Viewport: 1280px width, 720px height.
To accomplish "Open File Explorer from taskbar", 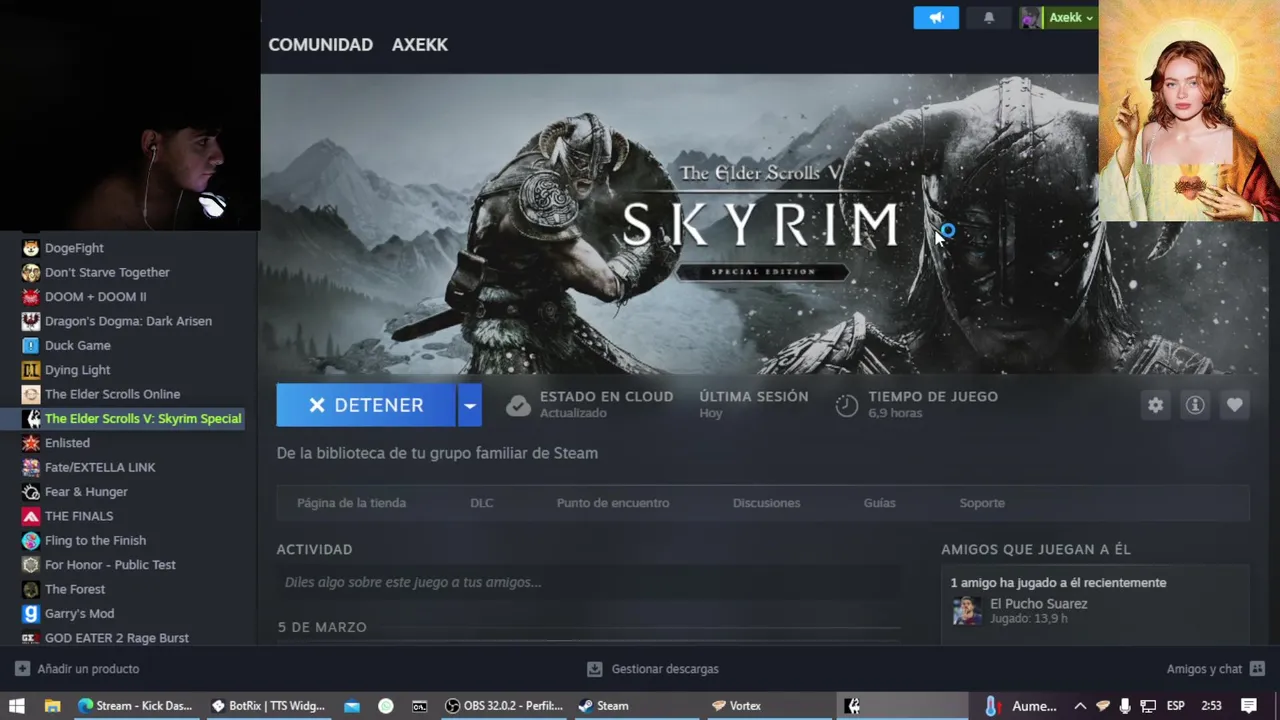I will pyautogui.click(x=52, y=706).
